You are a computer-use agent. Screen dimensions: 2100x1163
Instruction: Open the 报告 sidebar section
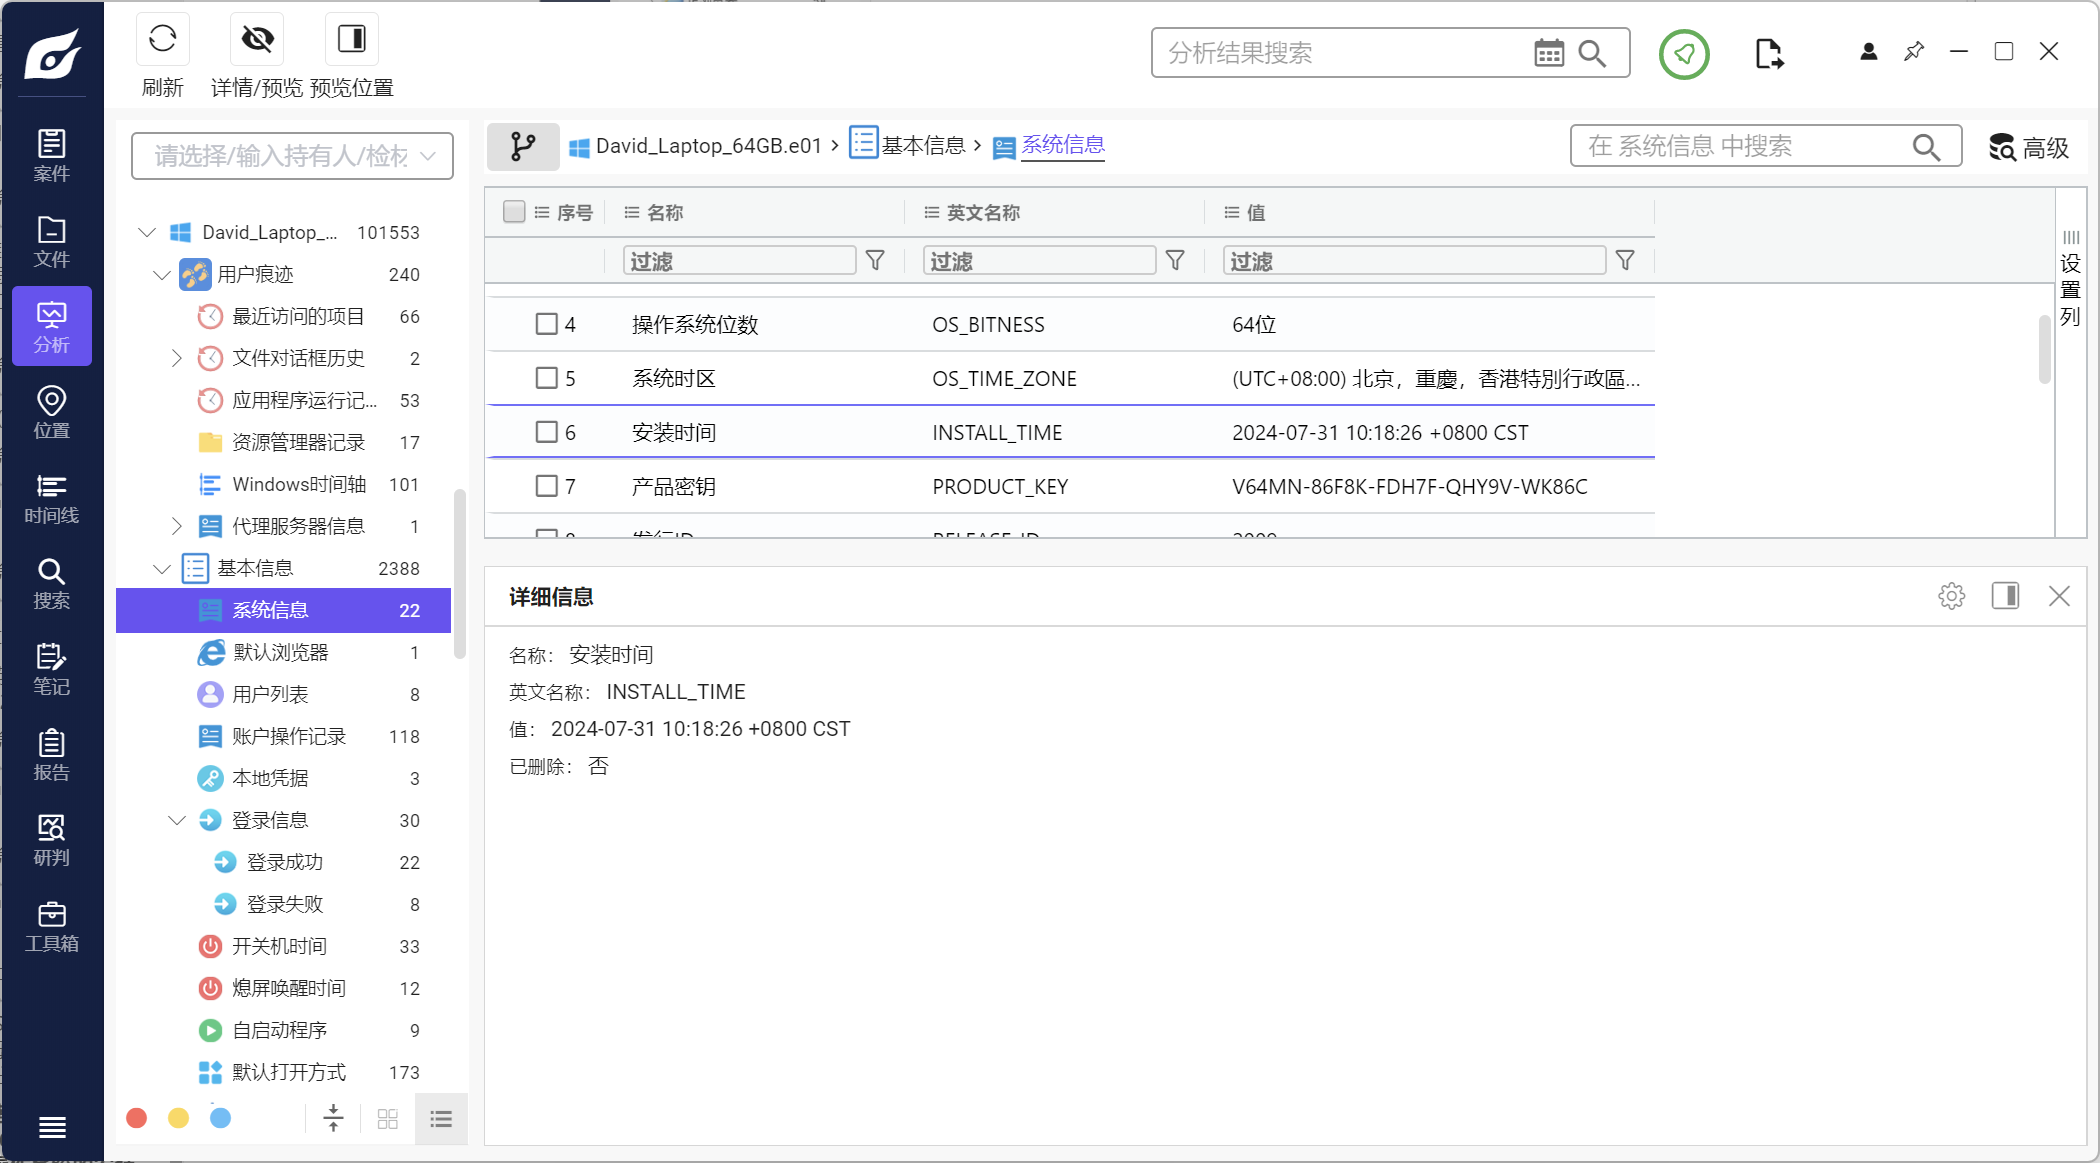tap(52, 755)
